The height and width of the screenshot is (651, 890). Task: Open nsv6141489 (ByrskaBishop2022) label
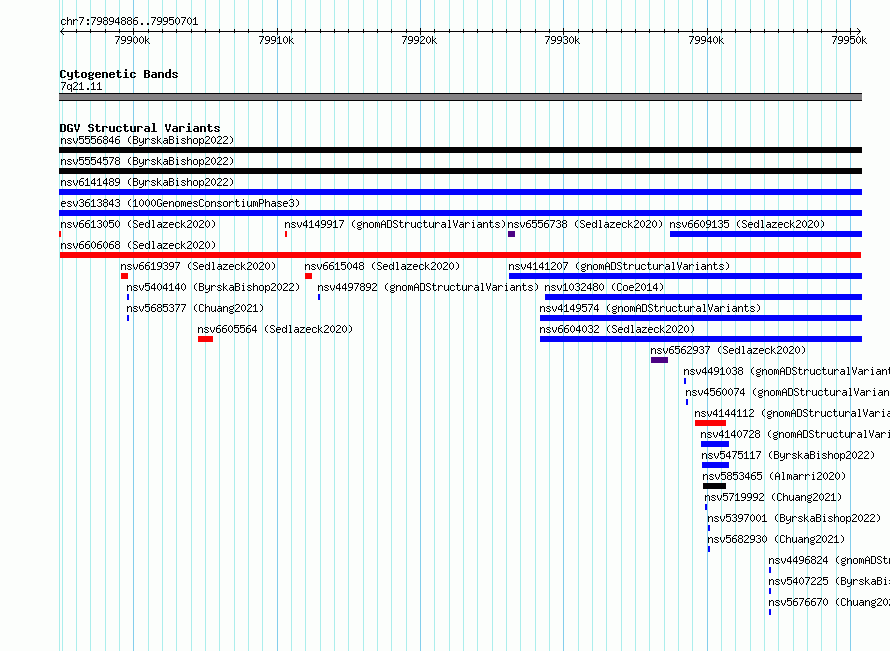pos(147,182)
